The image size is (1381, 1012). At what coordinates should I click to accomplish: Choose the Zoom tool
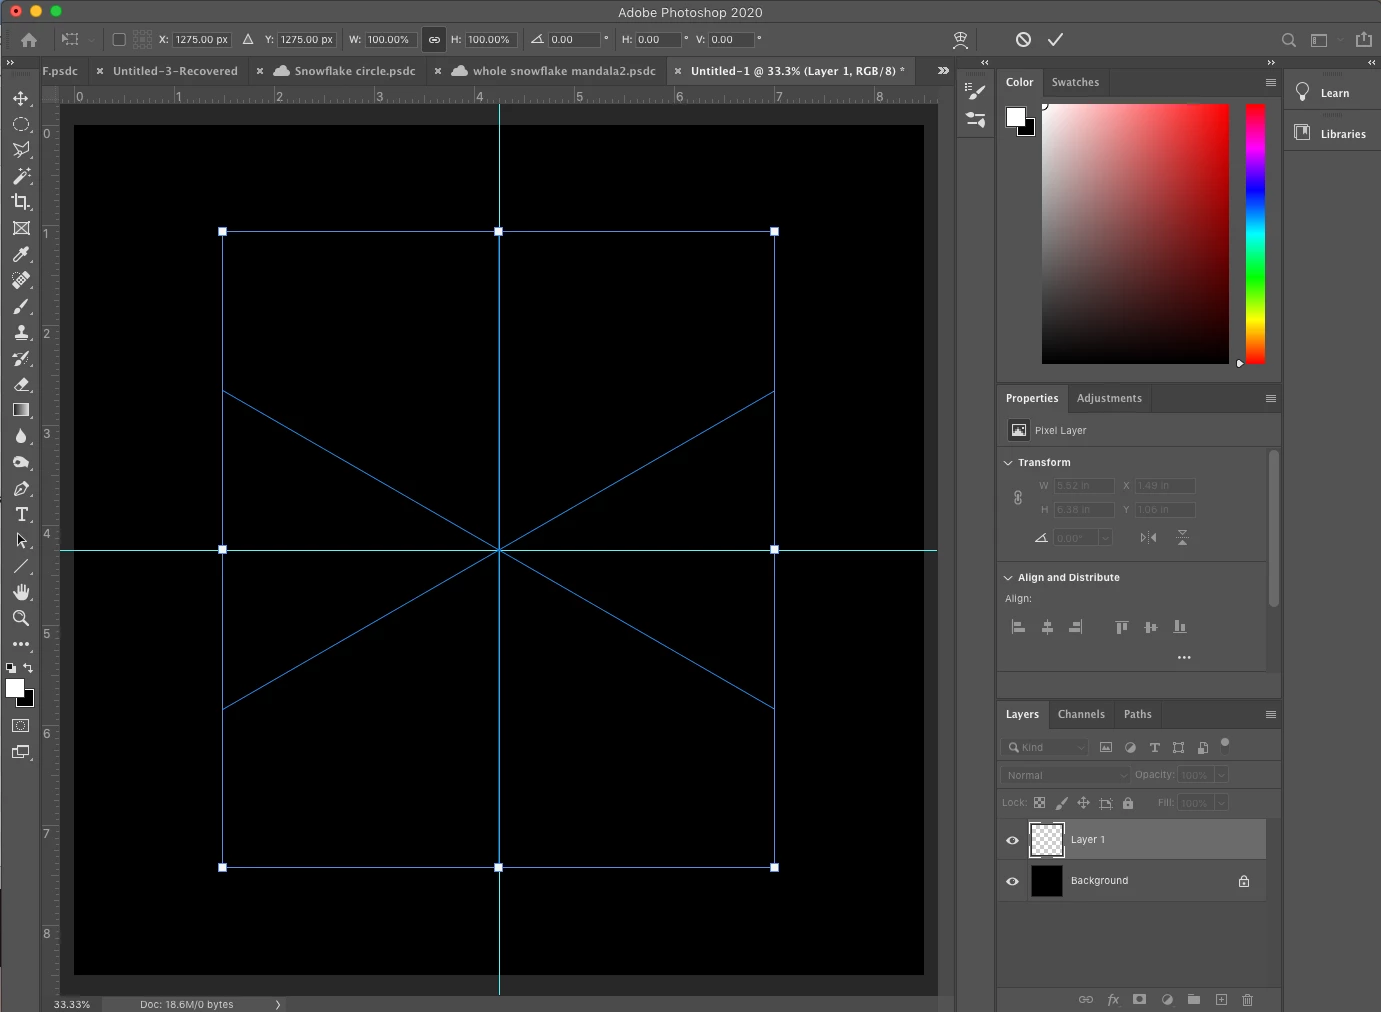[x=21, y=618]
